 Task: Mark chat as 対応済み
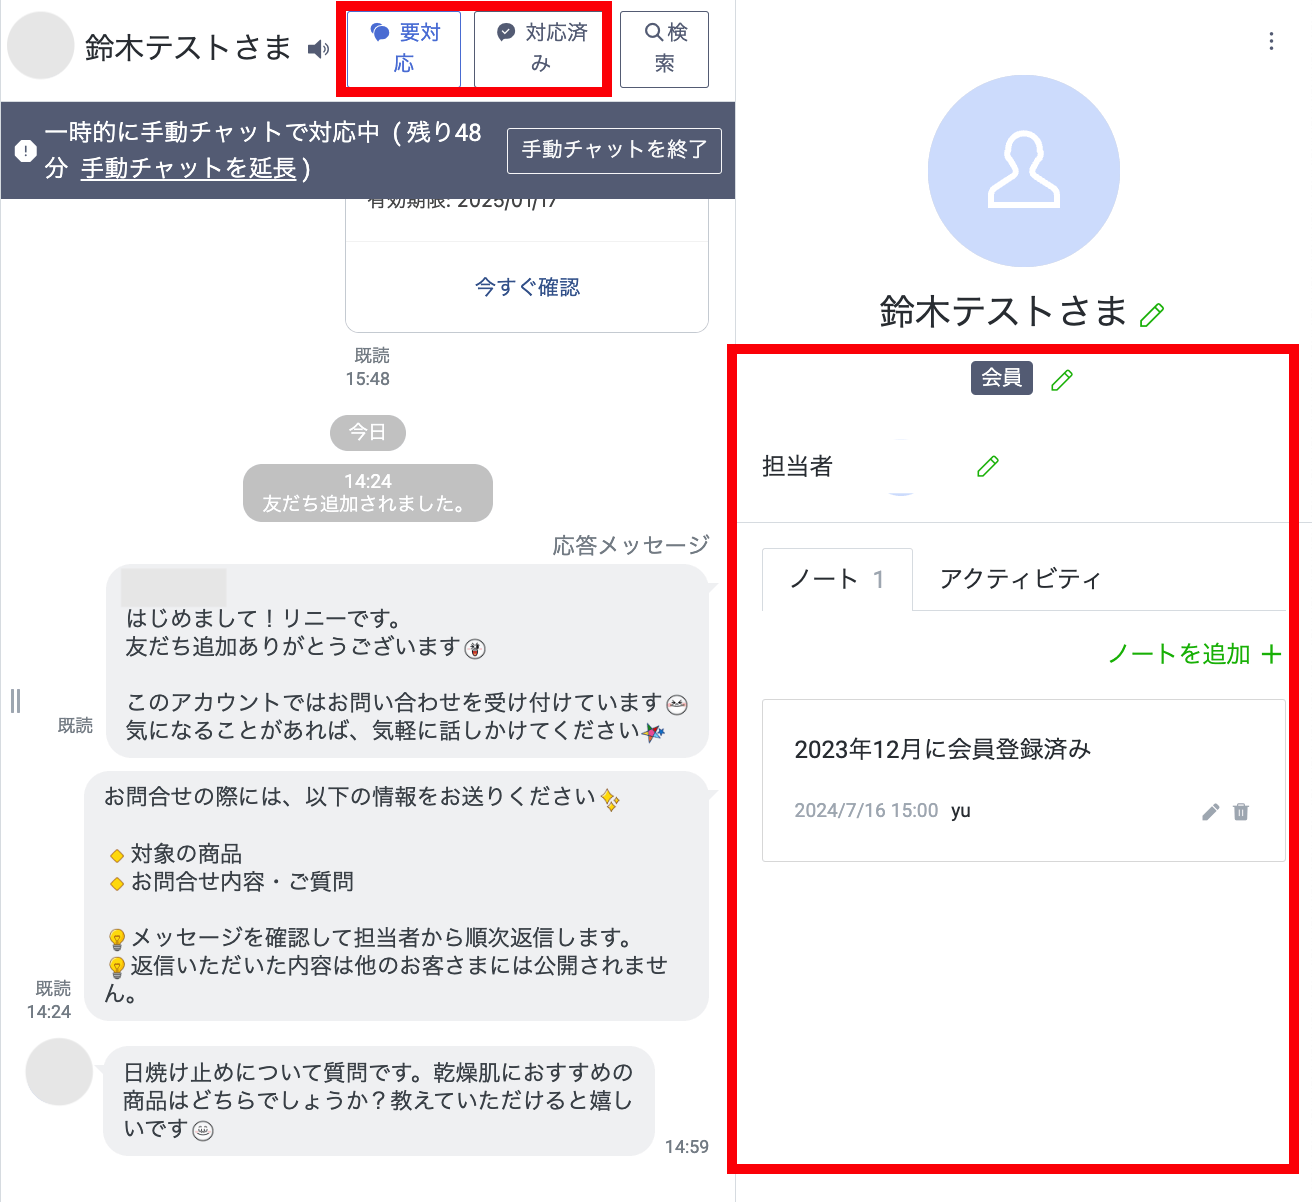click(x=541, y=49)
